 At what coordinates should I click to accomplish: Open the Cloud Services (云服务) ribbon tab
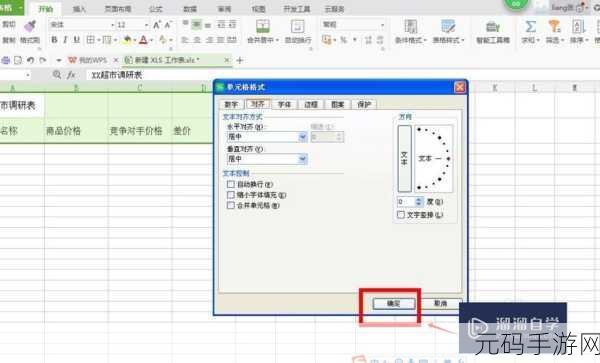pyautogui.click(x=334, y=9)
